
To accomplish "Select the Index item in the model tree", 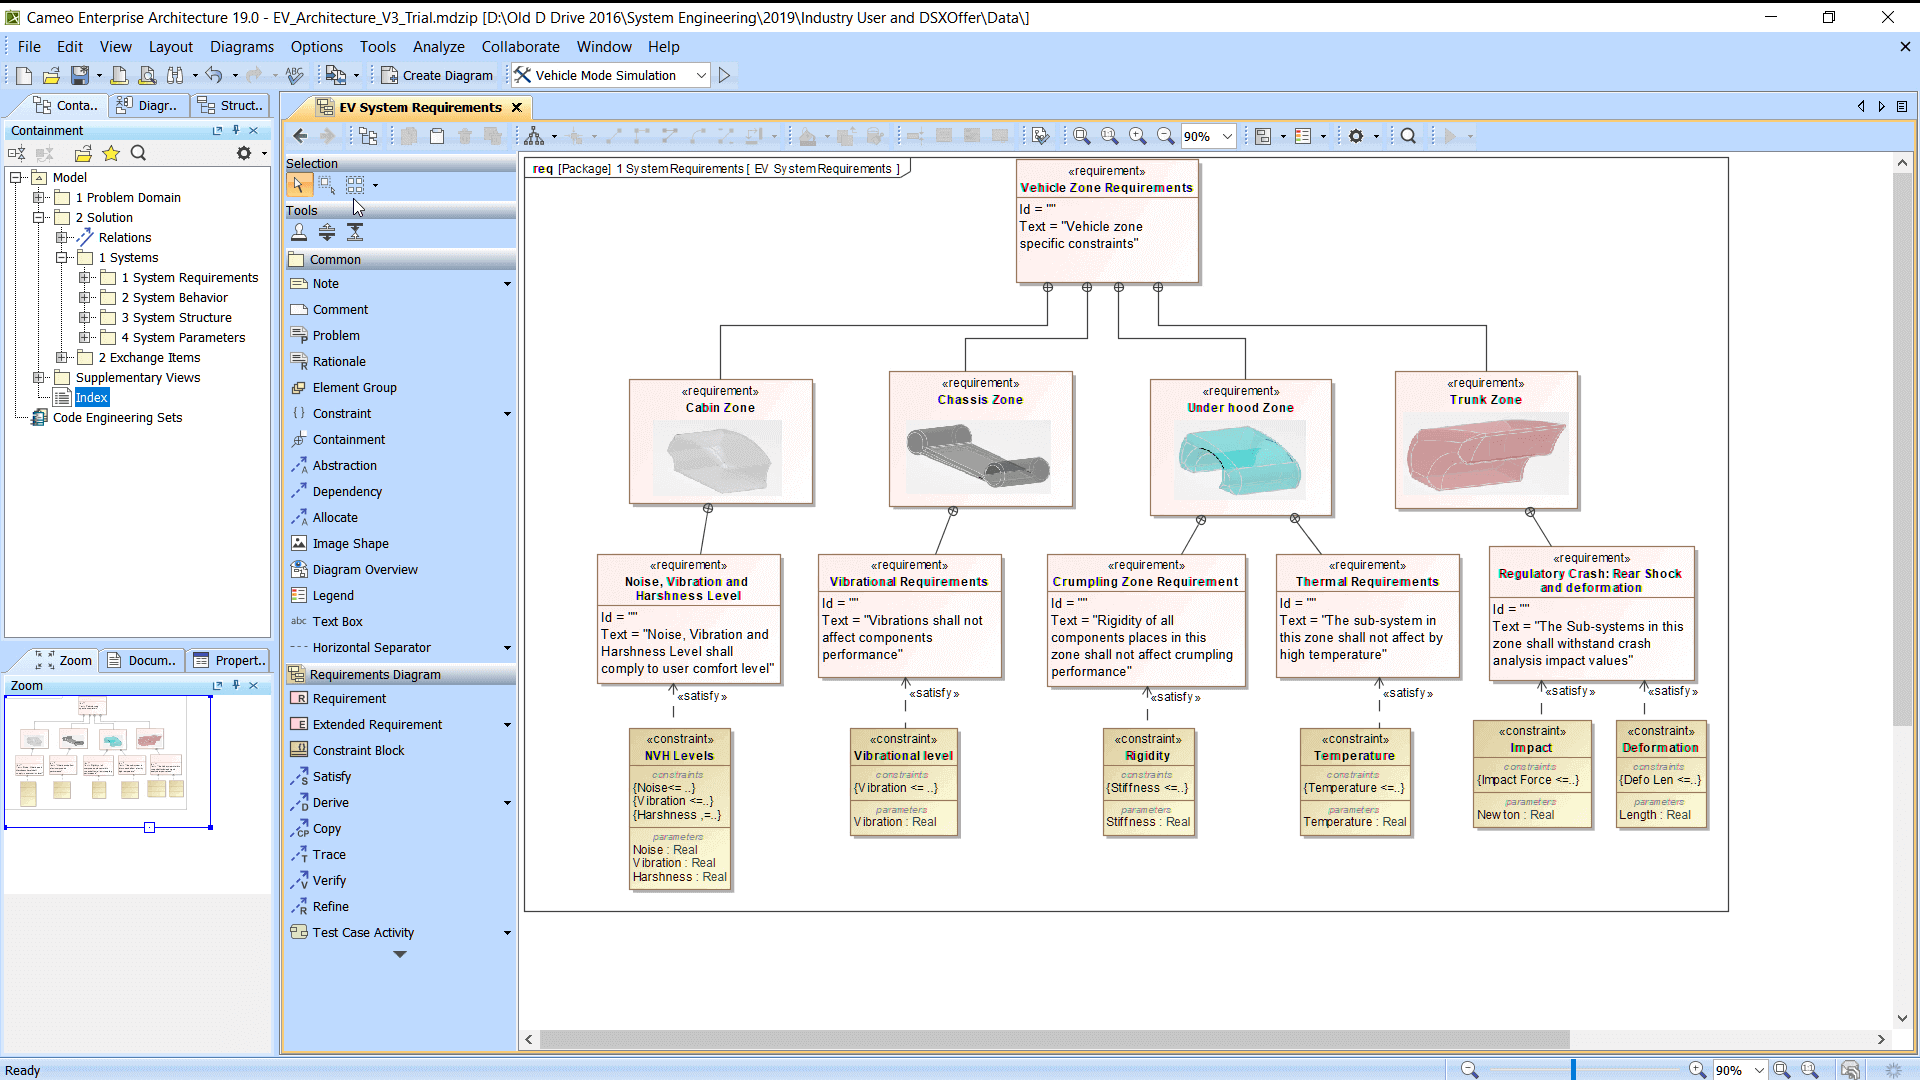I will tap(92, 397).
